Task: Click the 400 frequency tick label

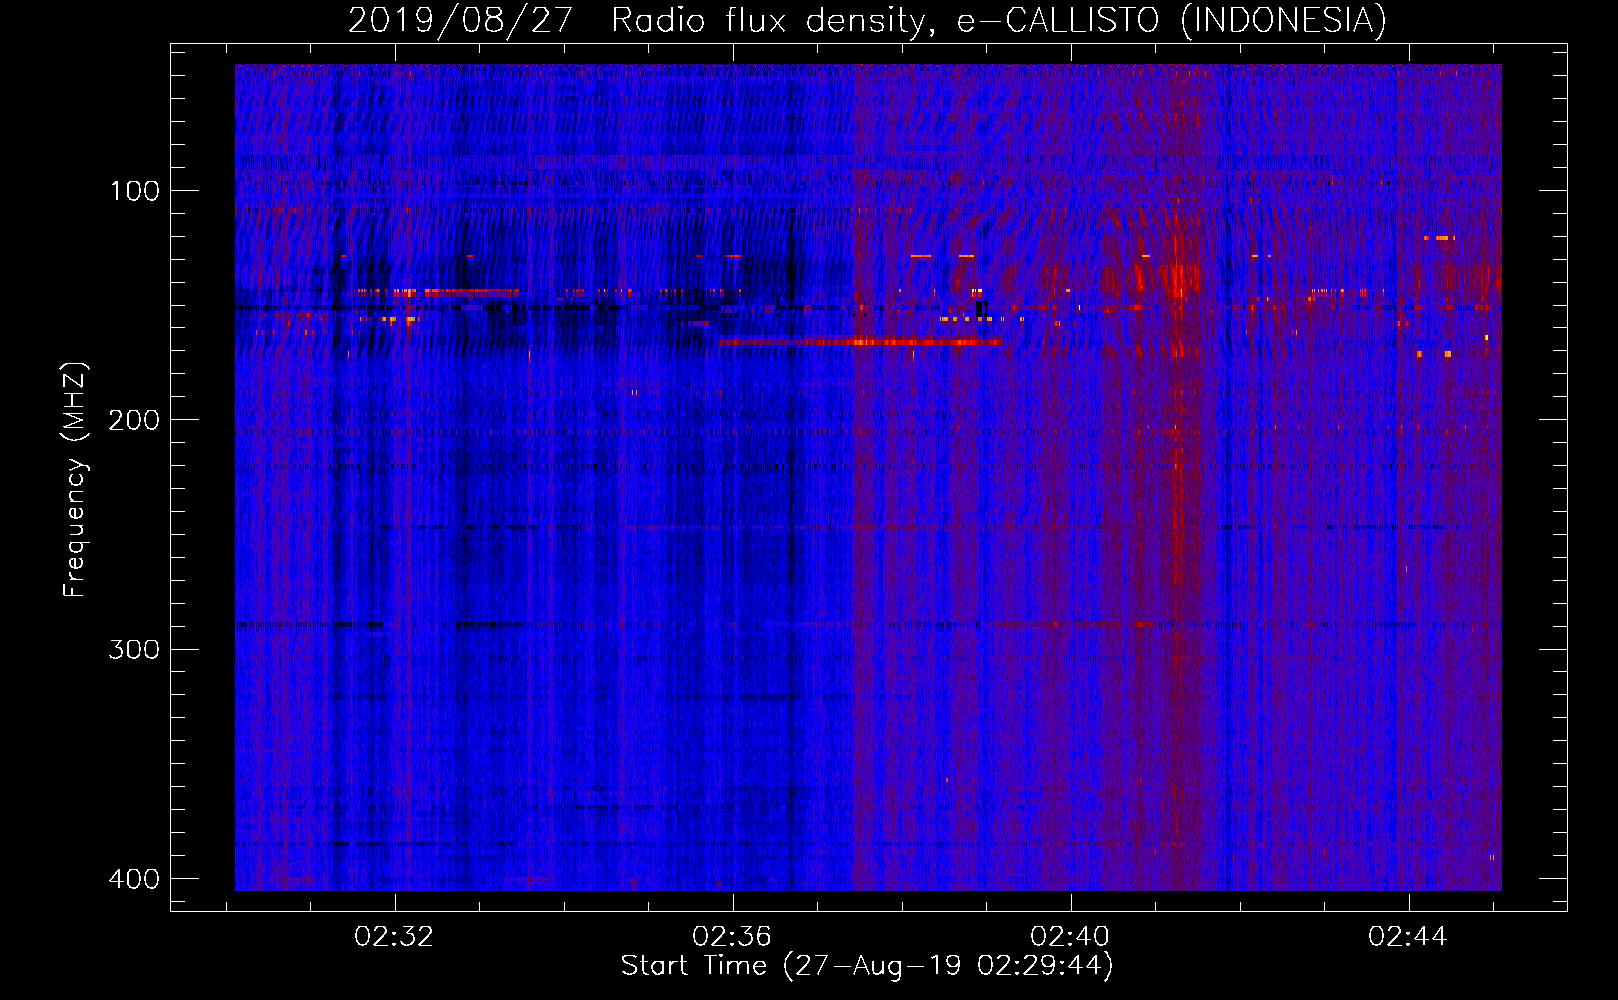Action: click(134, 879)
